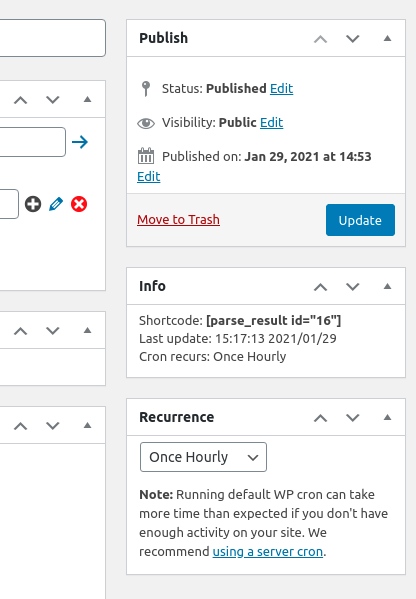Image resolution: width=416 pixels, height=599 pixels.
Task: Open the Once Hourly recurrence dropdown
Action: pyautogui.click(x=203, y=457)
